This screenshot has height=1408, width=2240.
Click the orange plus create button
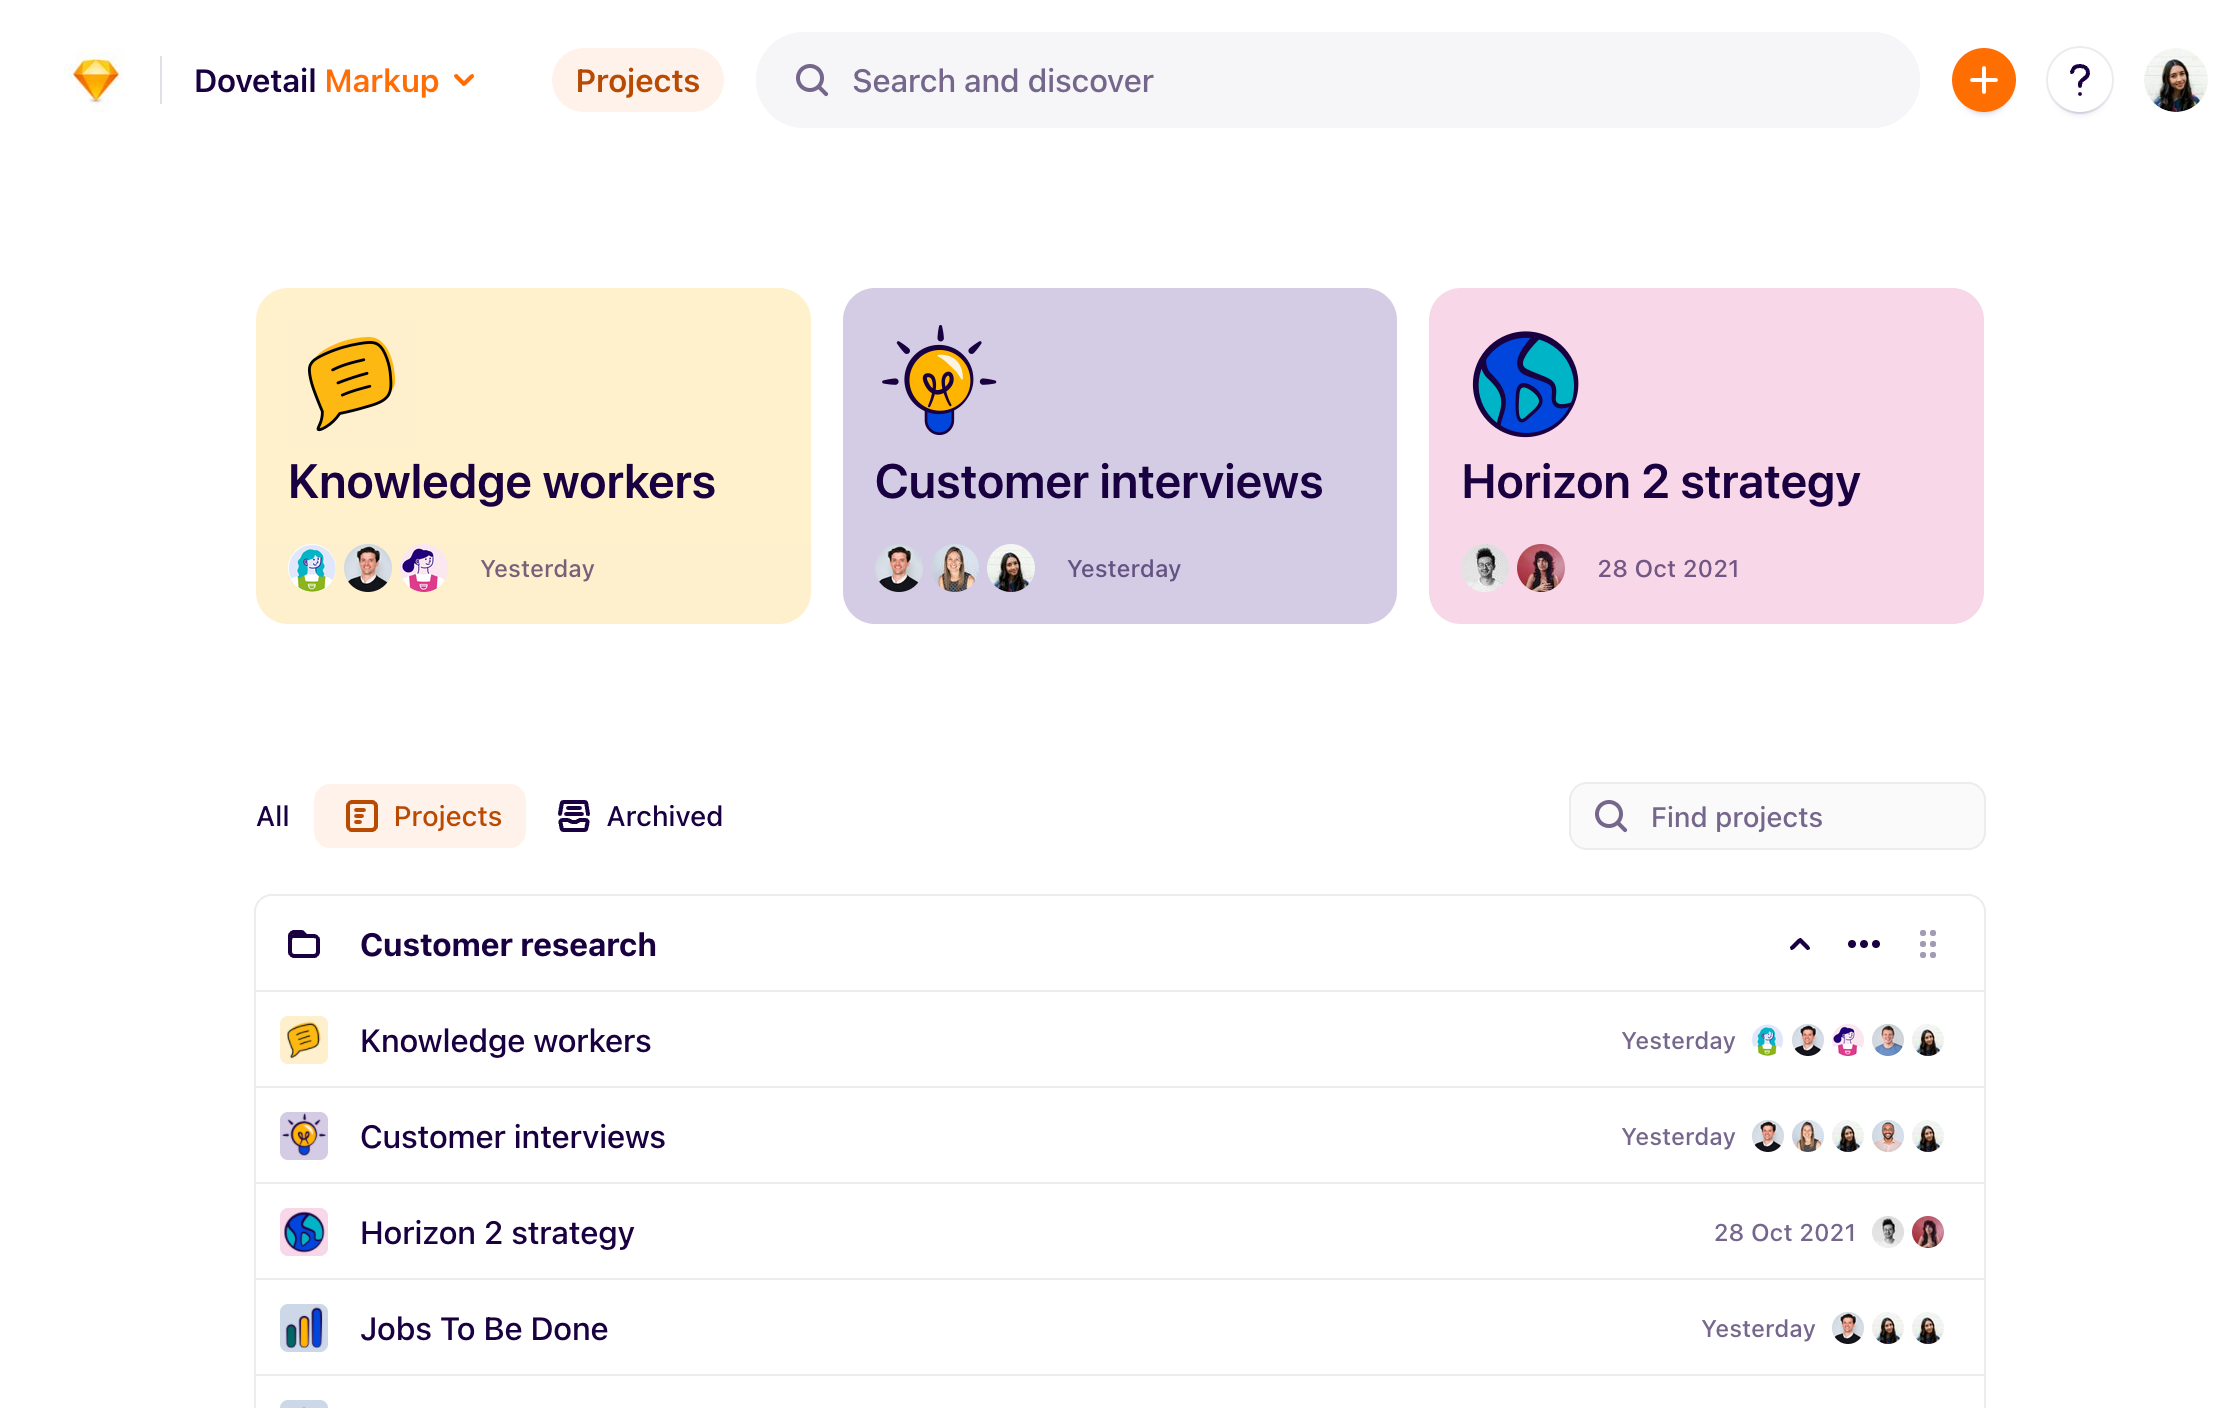pyautogui.click(x=1983, y=80)
